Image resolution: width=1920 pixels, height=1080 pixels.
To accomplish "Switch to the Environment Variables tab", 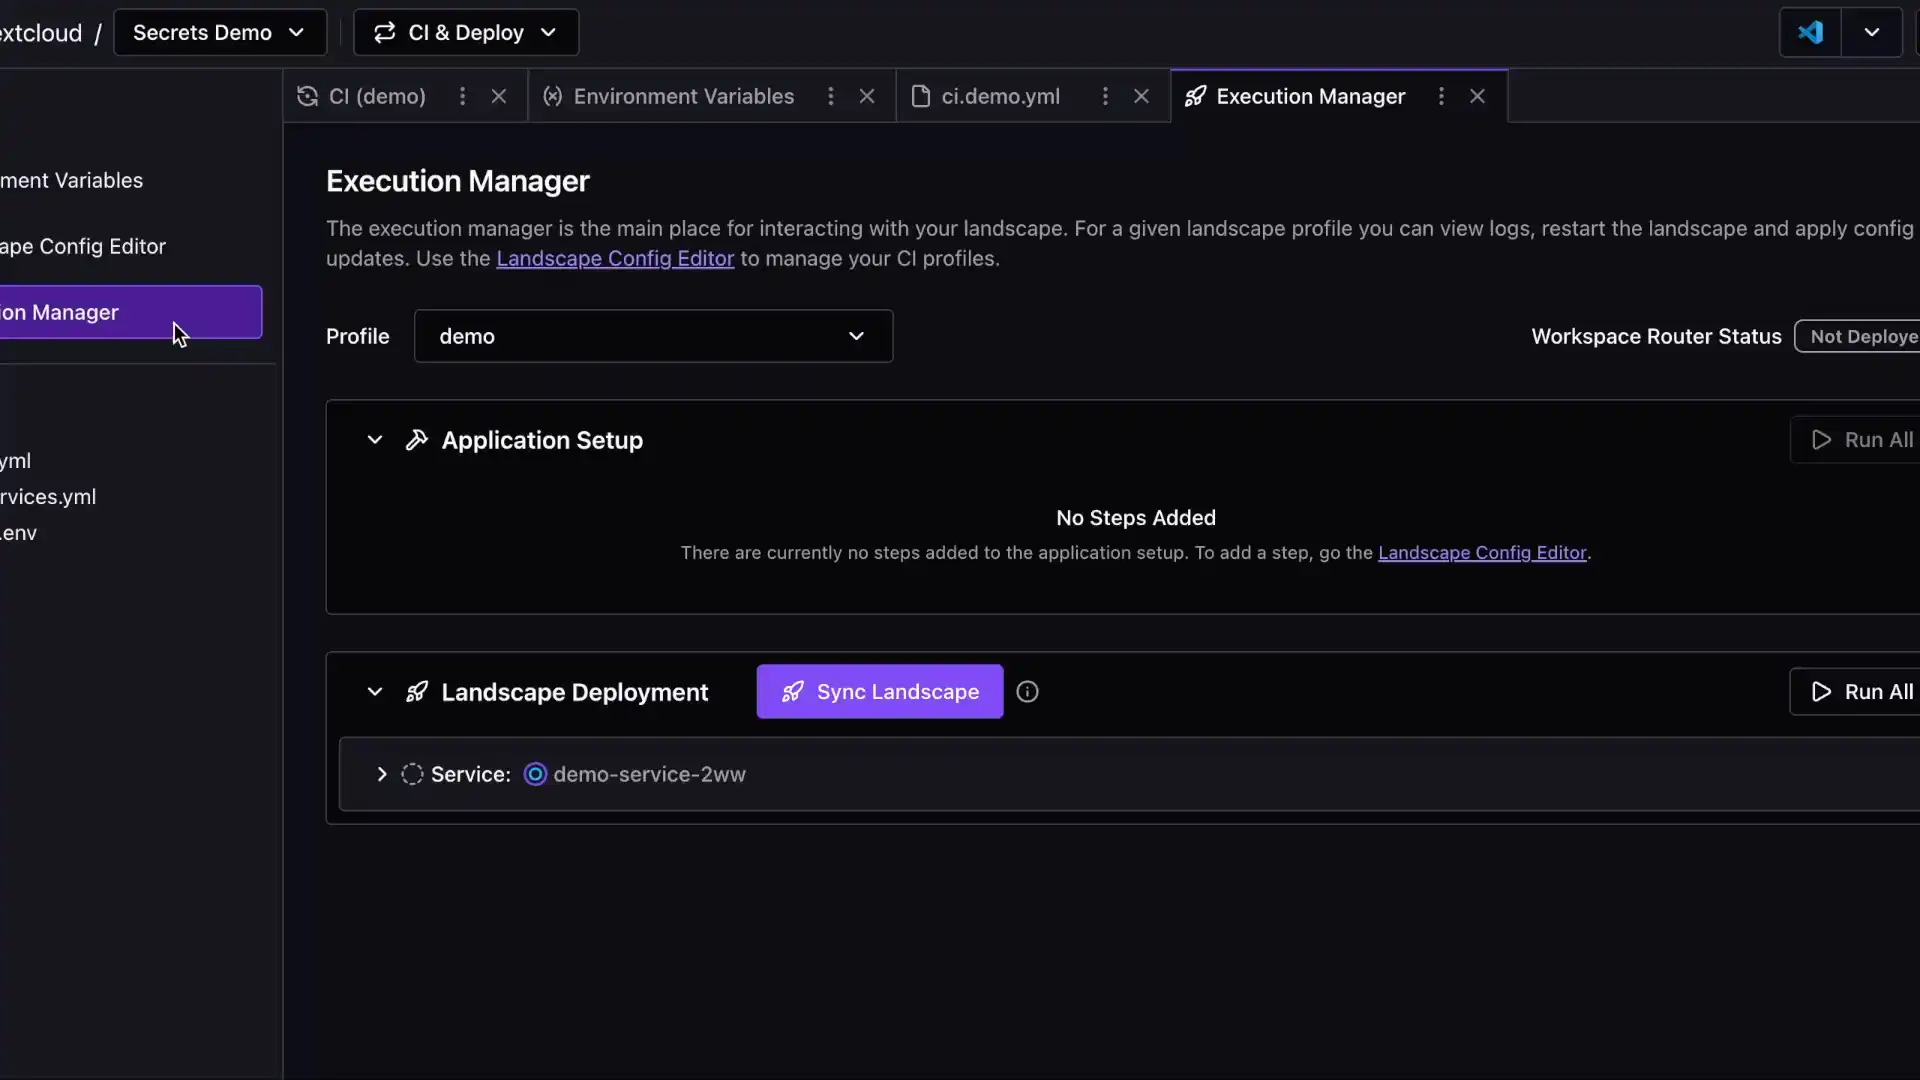I will coord(683,96).
